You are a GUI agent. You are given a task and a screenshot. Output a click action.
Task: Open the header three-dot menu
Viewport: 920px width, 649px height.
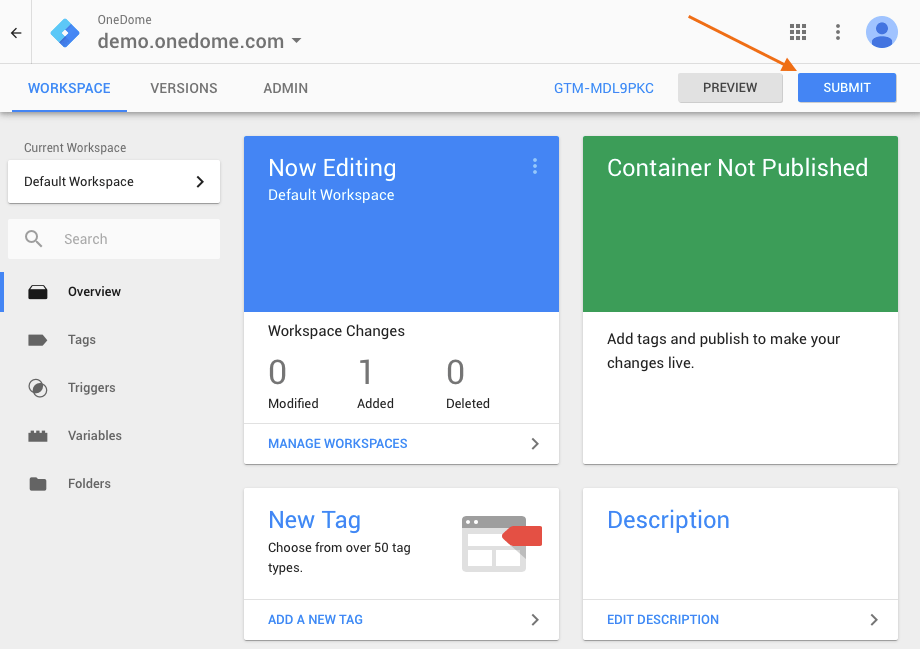coord(838,32)
